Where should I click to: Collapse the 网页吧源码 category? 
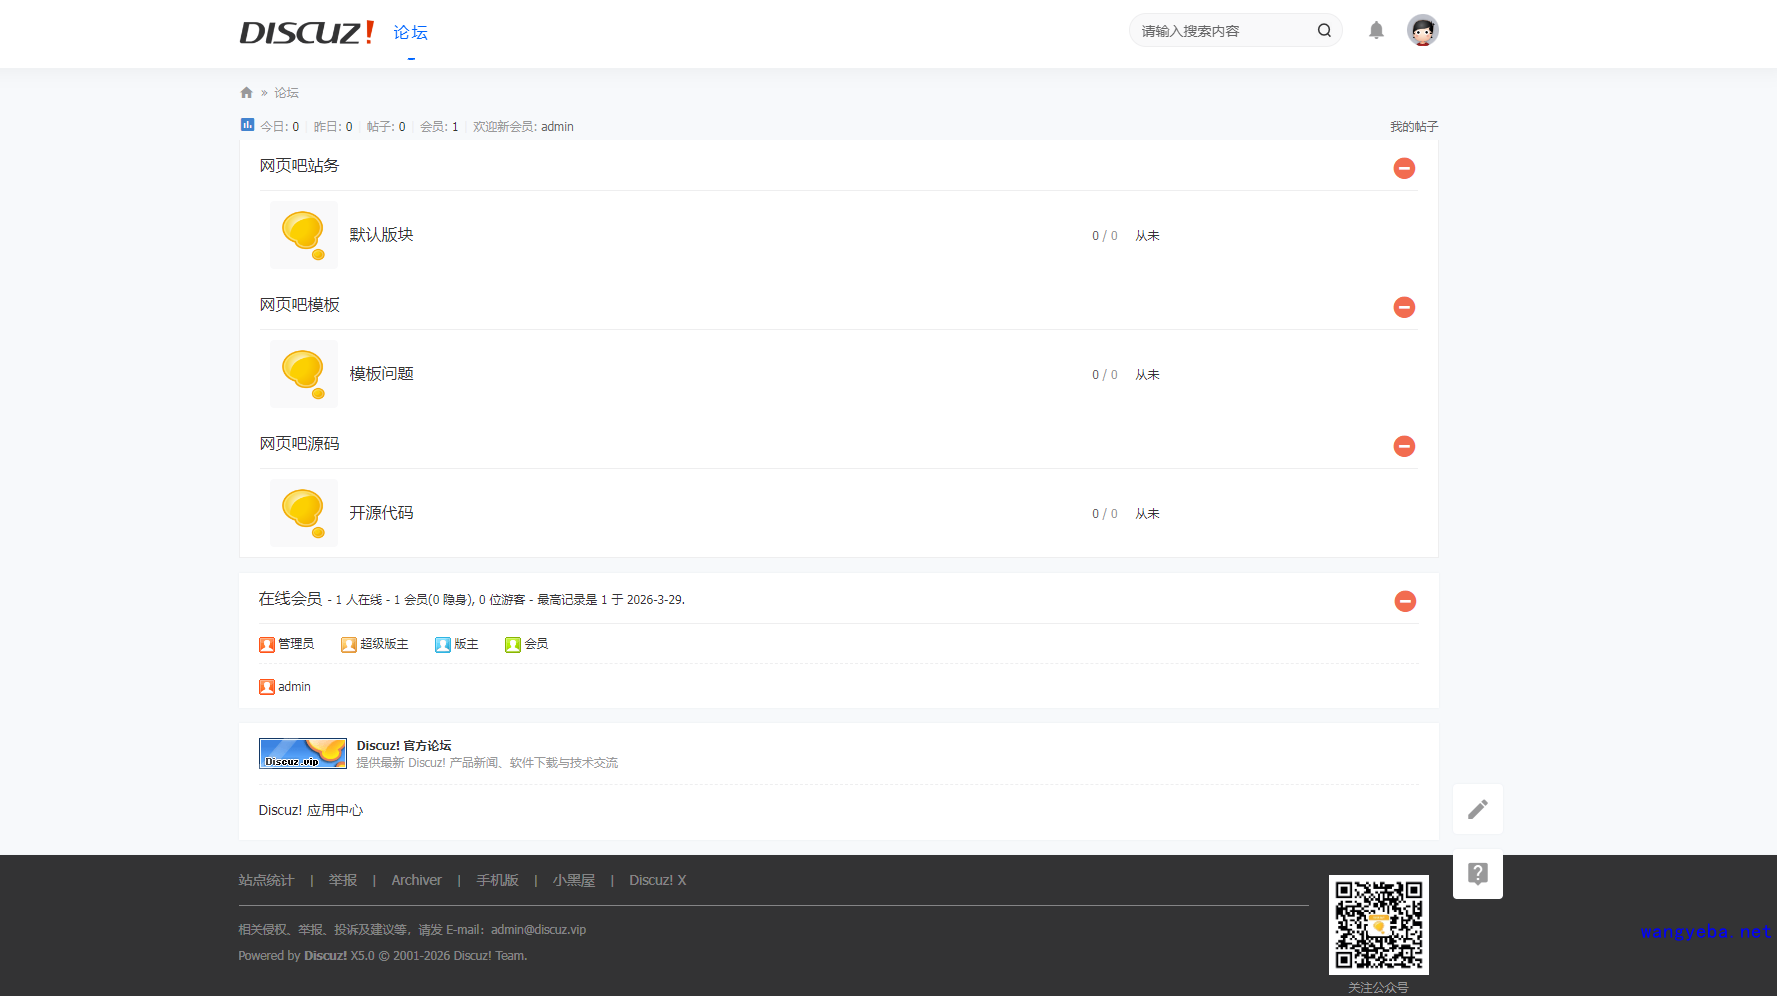click(x=1404, y=446)
